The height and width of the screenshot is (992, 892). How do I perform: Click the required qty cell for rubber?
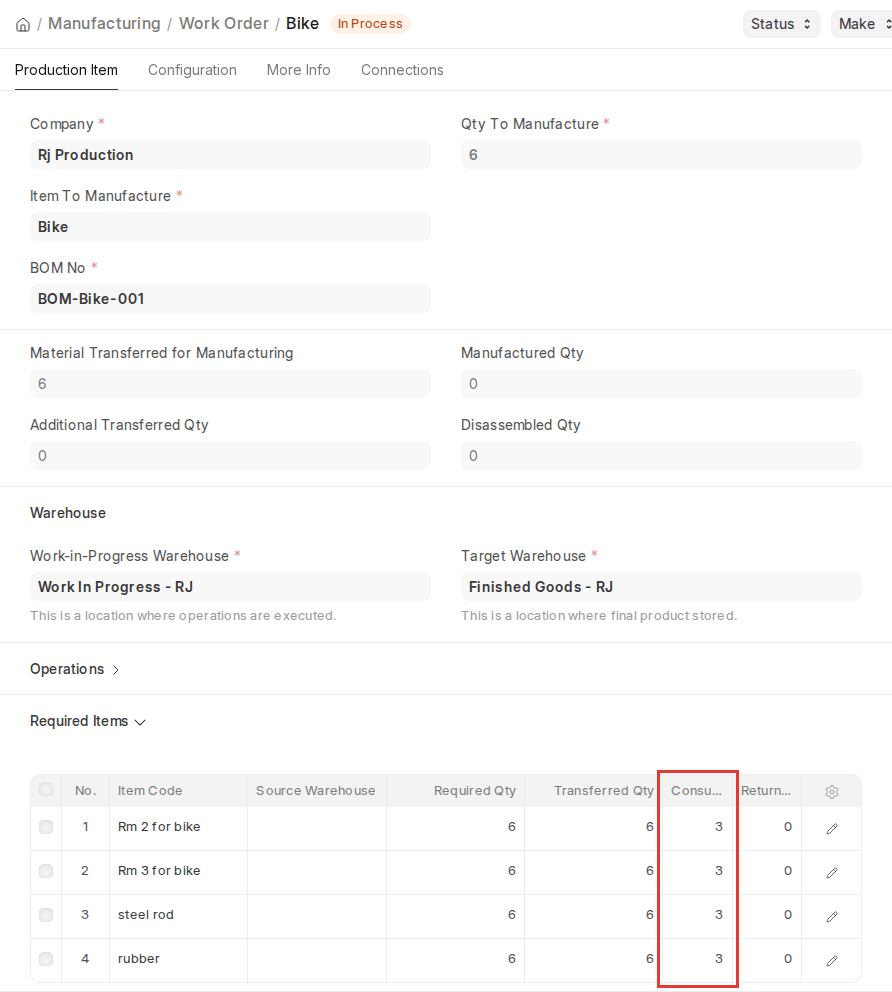pyautogui.click(x=455, y=959)
